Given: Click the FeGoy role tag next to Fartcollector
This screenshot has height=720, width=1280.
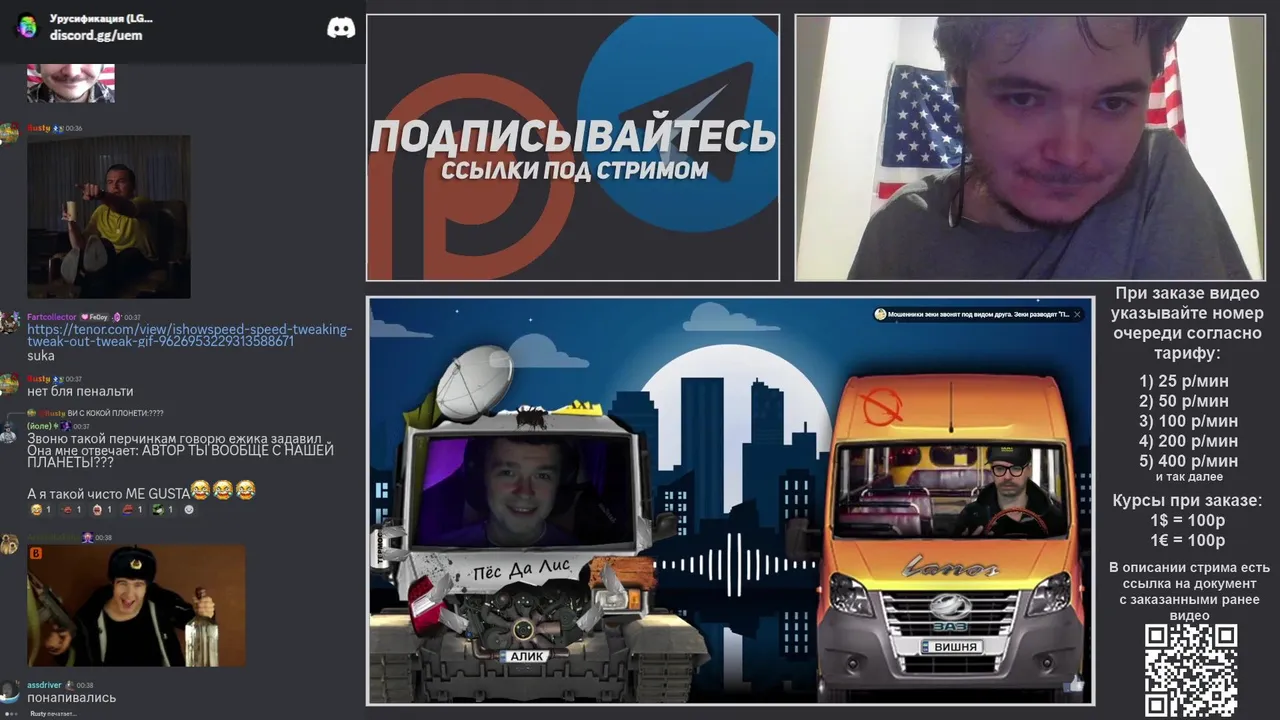Looking at the screenshot, I should [96, 317].
